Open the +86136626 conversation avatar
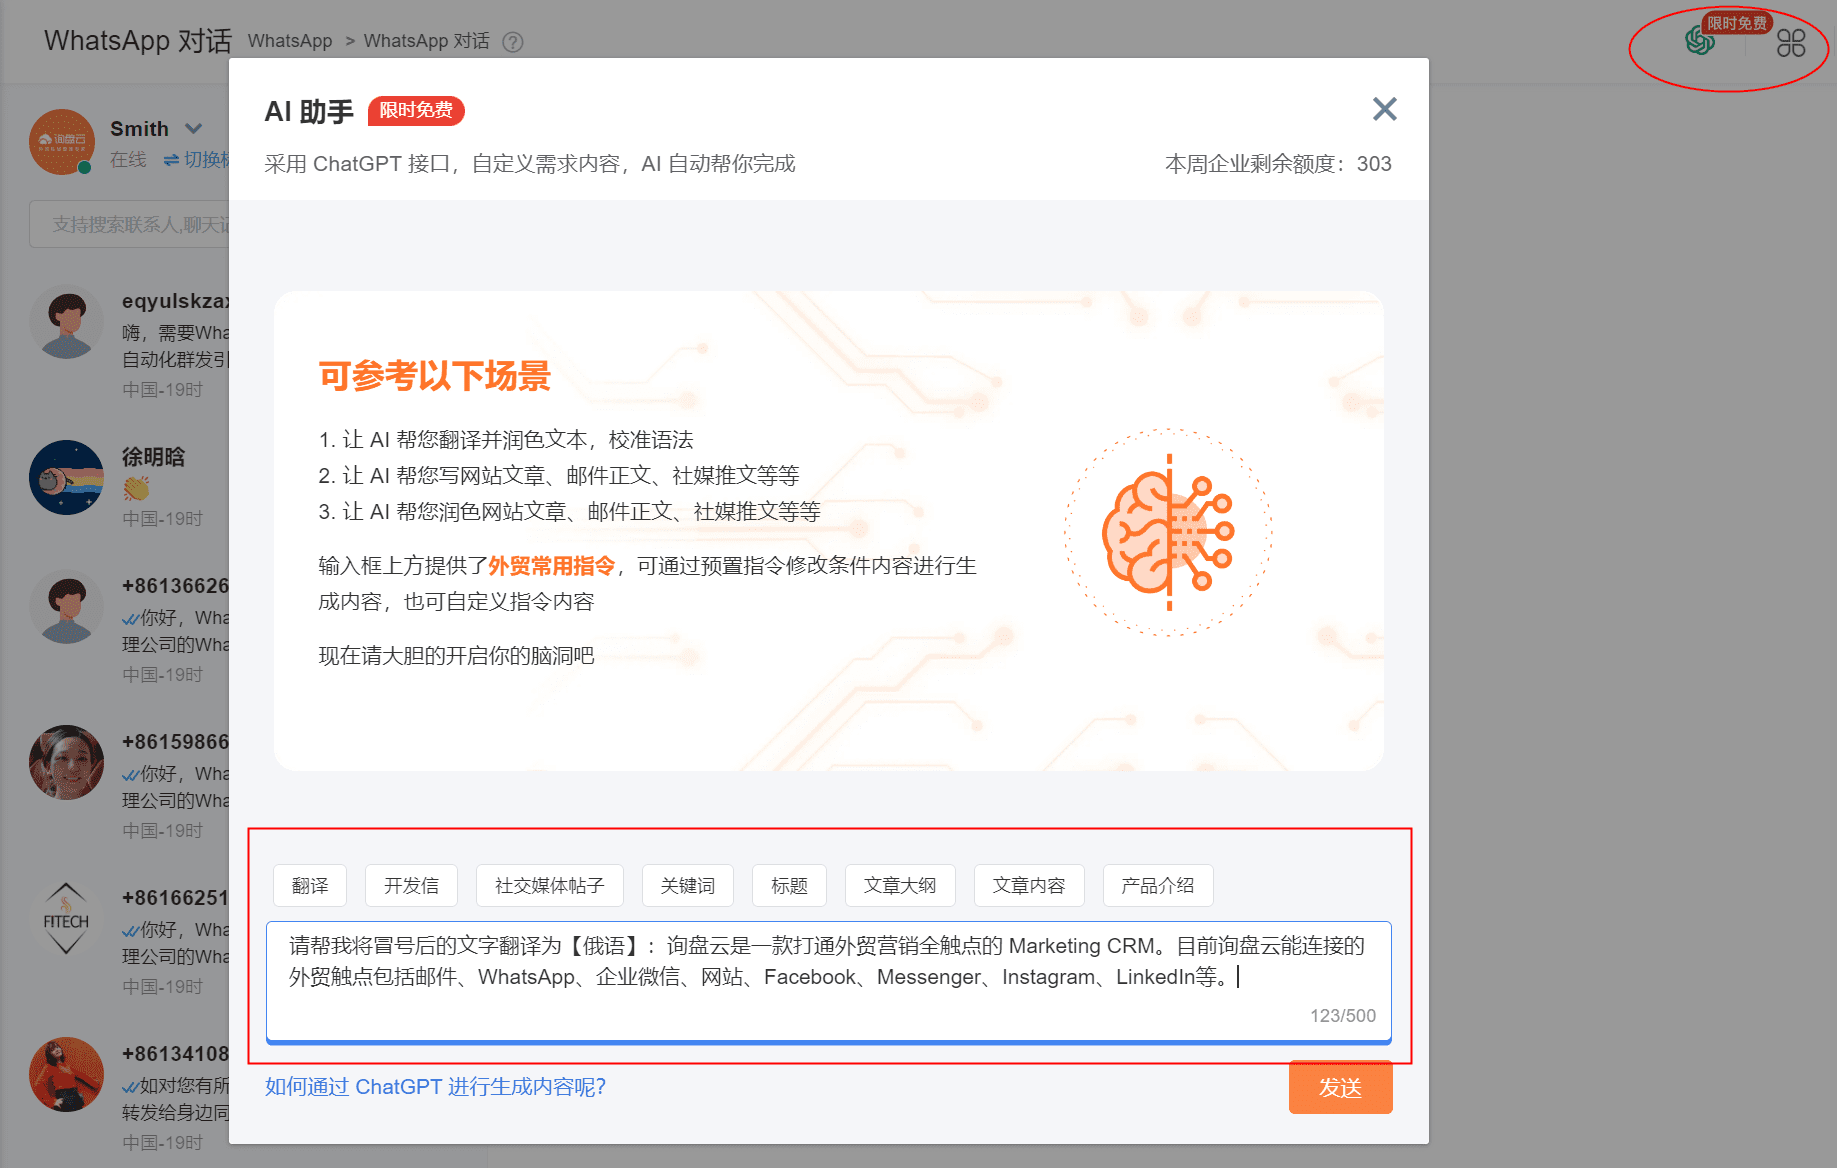 (67, 608)
